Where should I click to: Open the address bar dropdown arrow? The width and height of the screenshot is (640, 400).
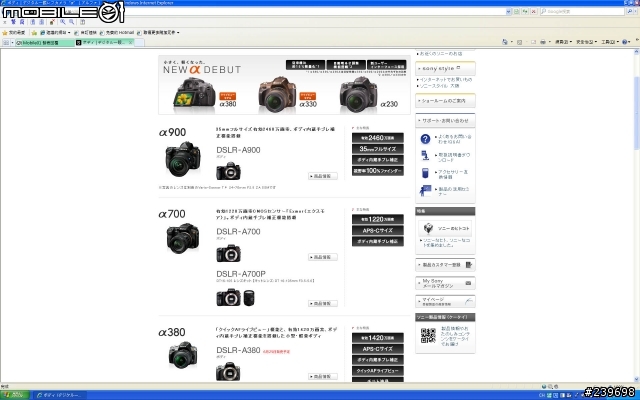pos(508,11)
